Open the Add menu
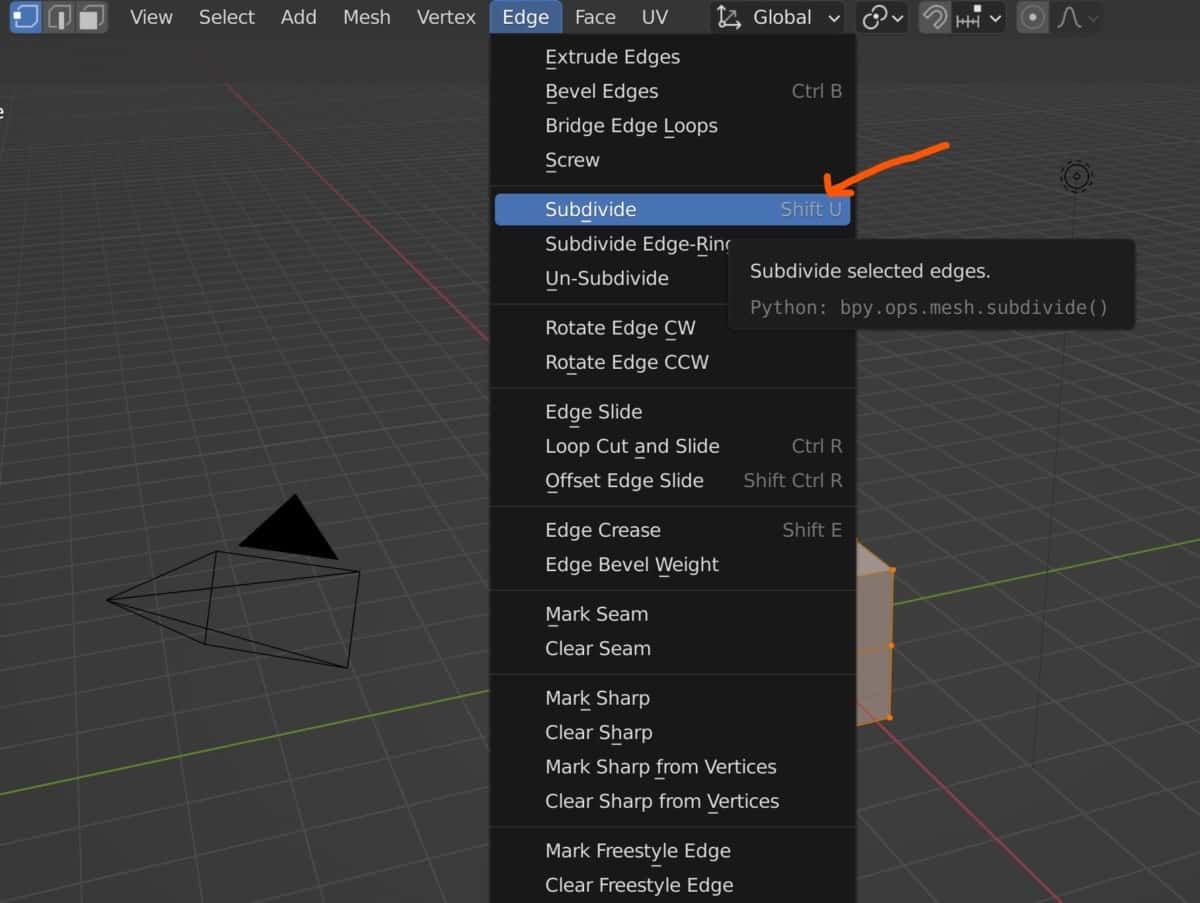The width and height of the screenshot is (1200, 903). [298, 17]
